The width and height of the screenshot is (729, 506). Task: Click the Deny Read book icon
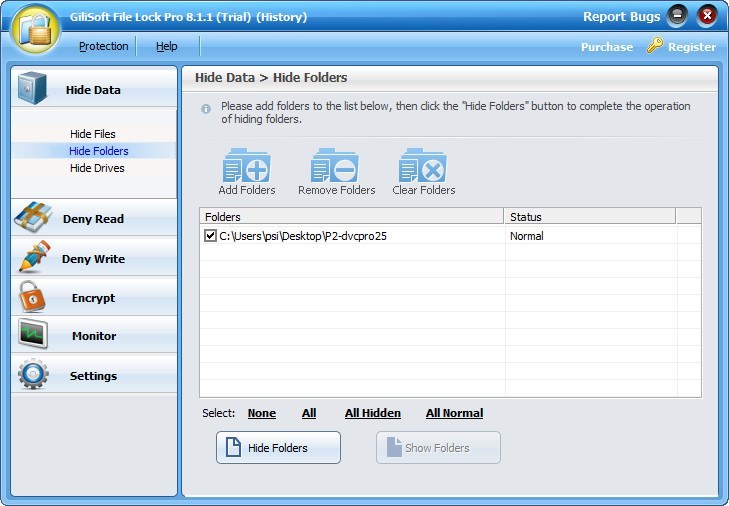coord(33,217)
